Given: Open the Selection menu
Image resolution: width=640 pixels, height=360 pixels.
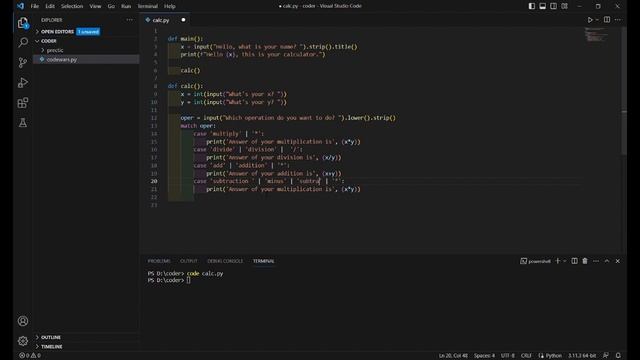Looking at the screenshot, I should [x=72, y=6].
